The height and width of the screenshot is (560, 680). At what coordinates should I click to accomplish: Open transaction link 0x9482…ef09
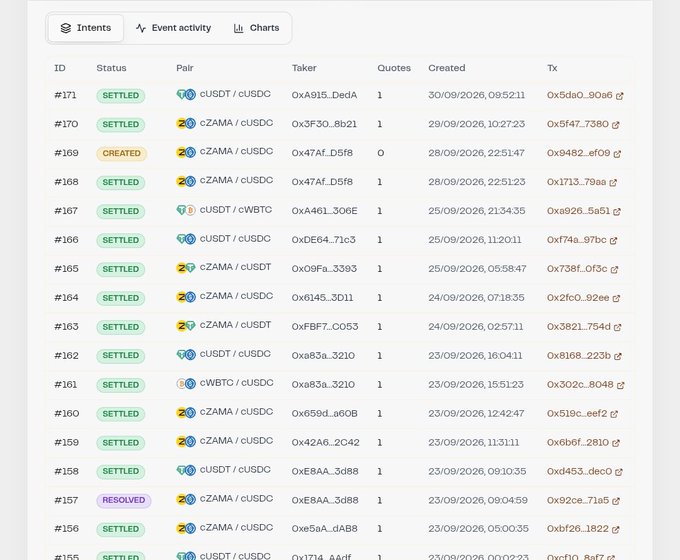pyautogui.click(x=579, y=153)
